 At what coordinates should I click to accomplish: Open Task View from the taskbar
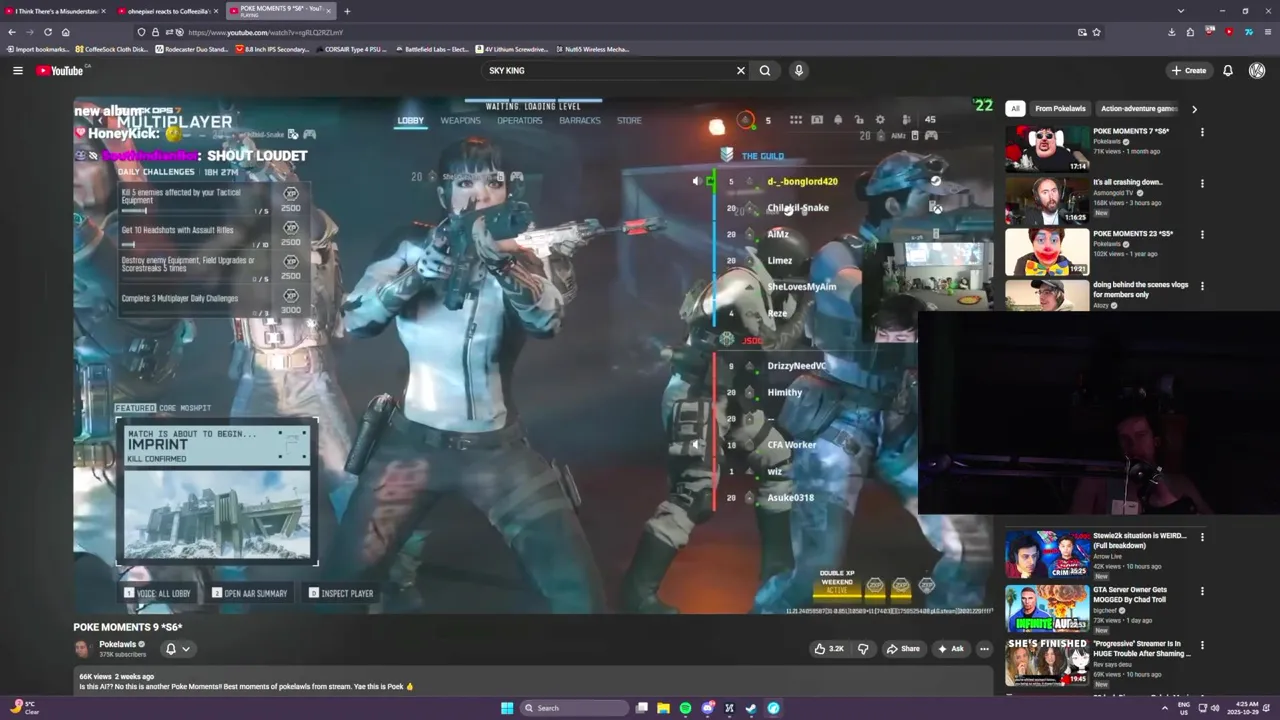click(x=641, y=708)
